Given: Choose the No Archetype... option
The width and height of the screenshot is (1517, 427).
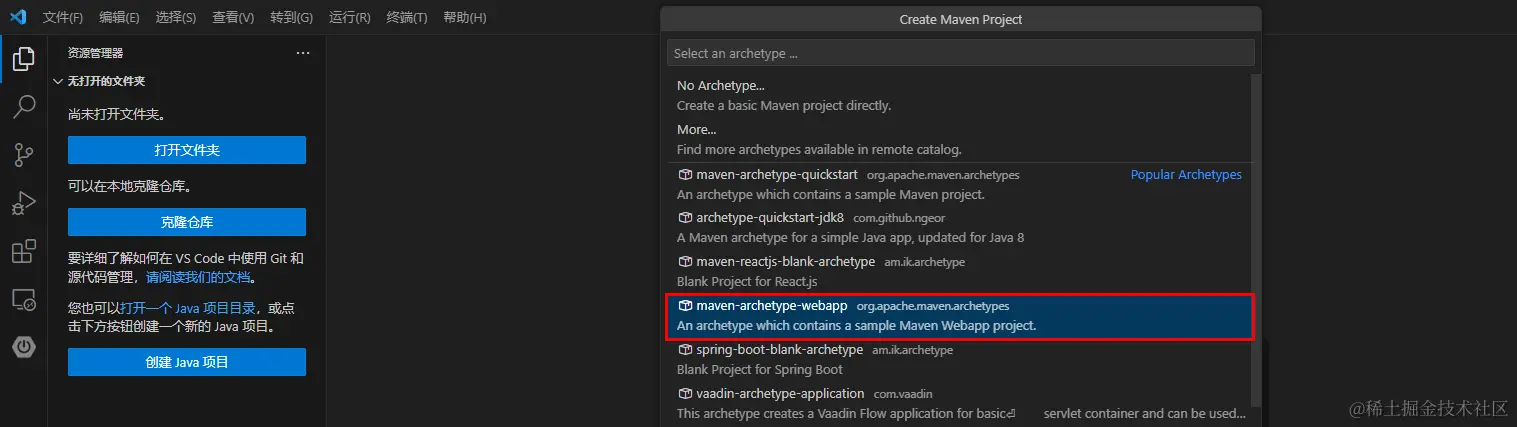Looking at the screenshot, I should click(x=958, y=95).
